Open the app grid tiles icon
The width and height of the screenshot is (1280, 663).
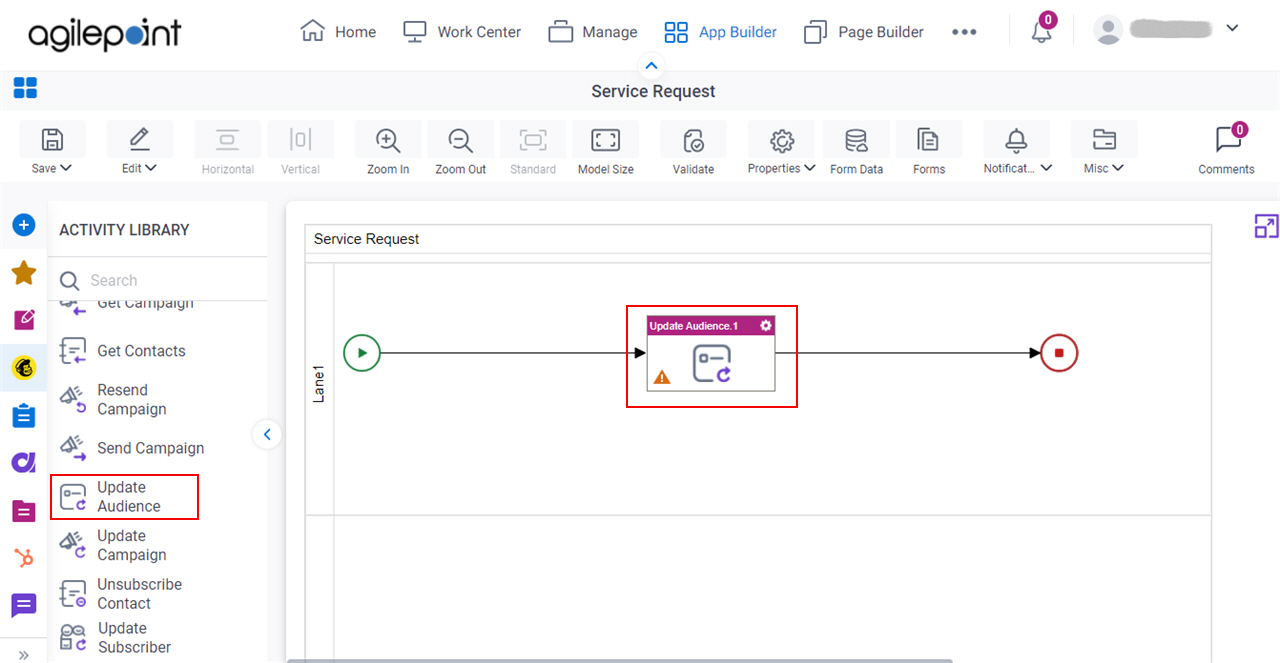click(25, 88)
